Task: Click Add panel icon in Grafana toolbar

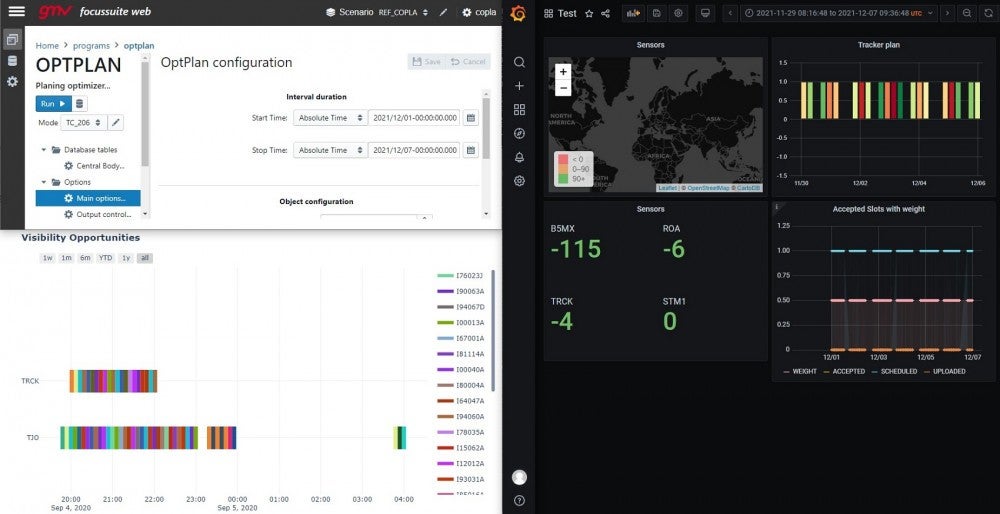Action: click(633, 13)
